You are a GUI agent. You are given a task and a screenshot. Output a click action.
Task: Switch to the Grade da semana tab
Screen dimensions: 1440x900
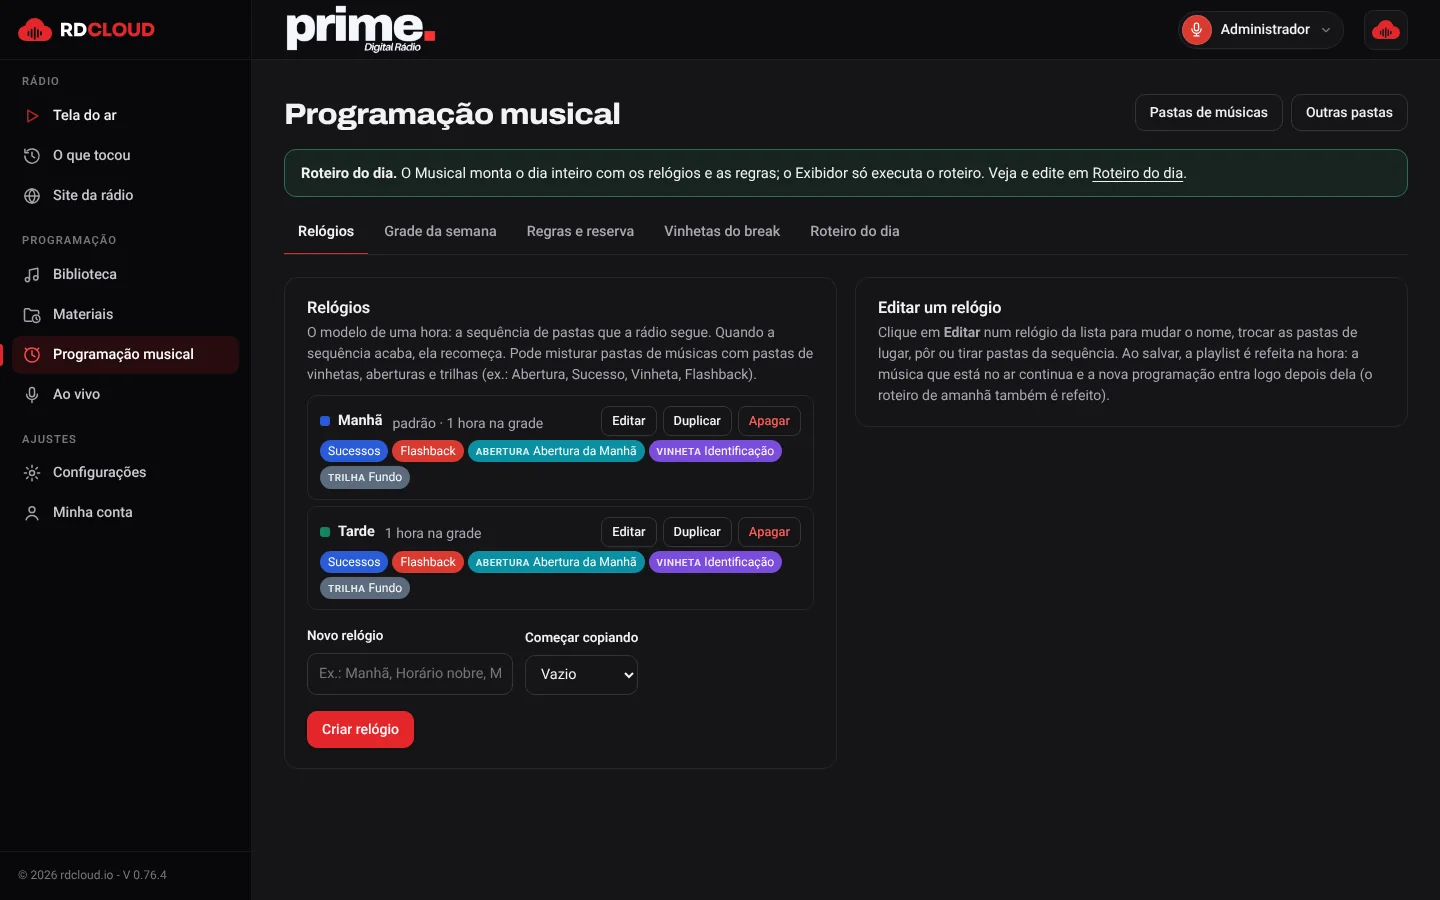point(440,231)
